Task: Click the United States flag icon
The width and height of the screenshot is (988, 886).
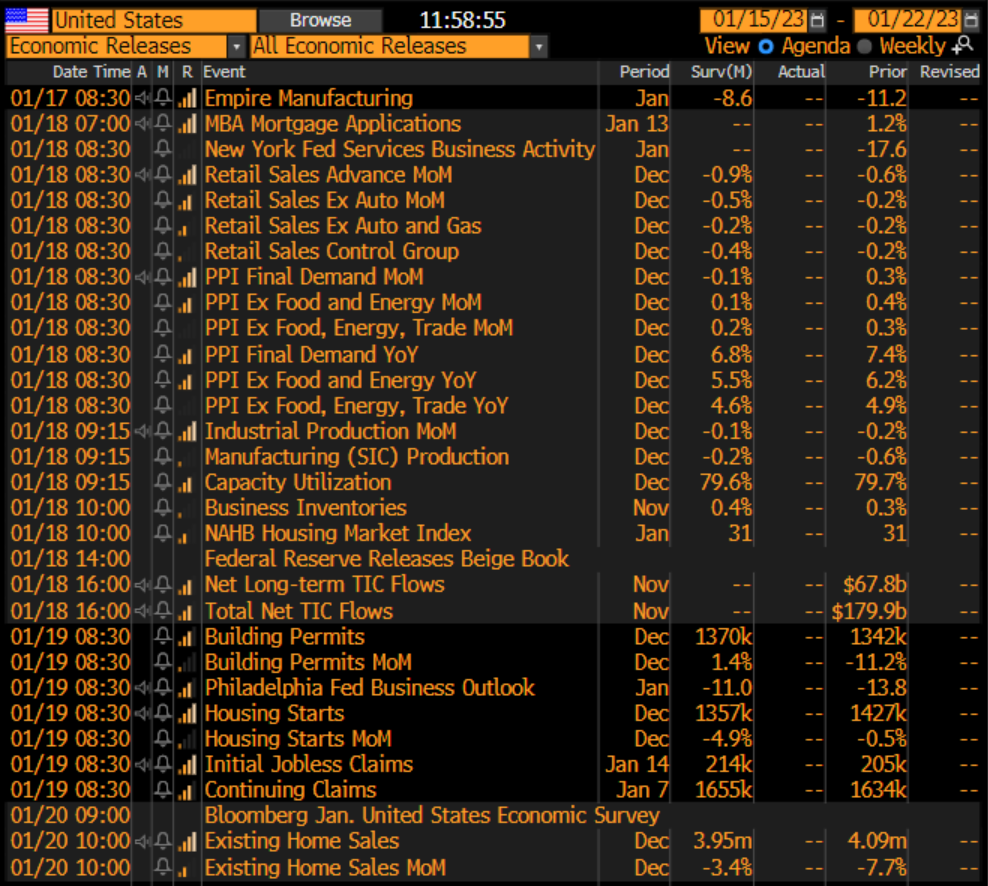Action: click(x=26, y=20)
